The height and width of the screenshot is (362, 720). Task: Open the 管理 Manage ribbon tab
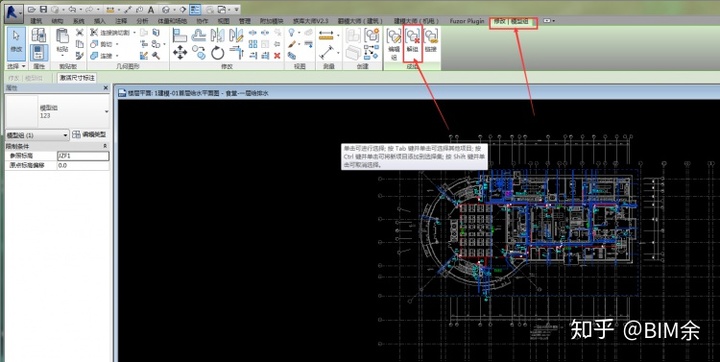coord(244,21)
